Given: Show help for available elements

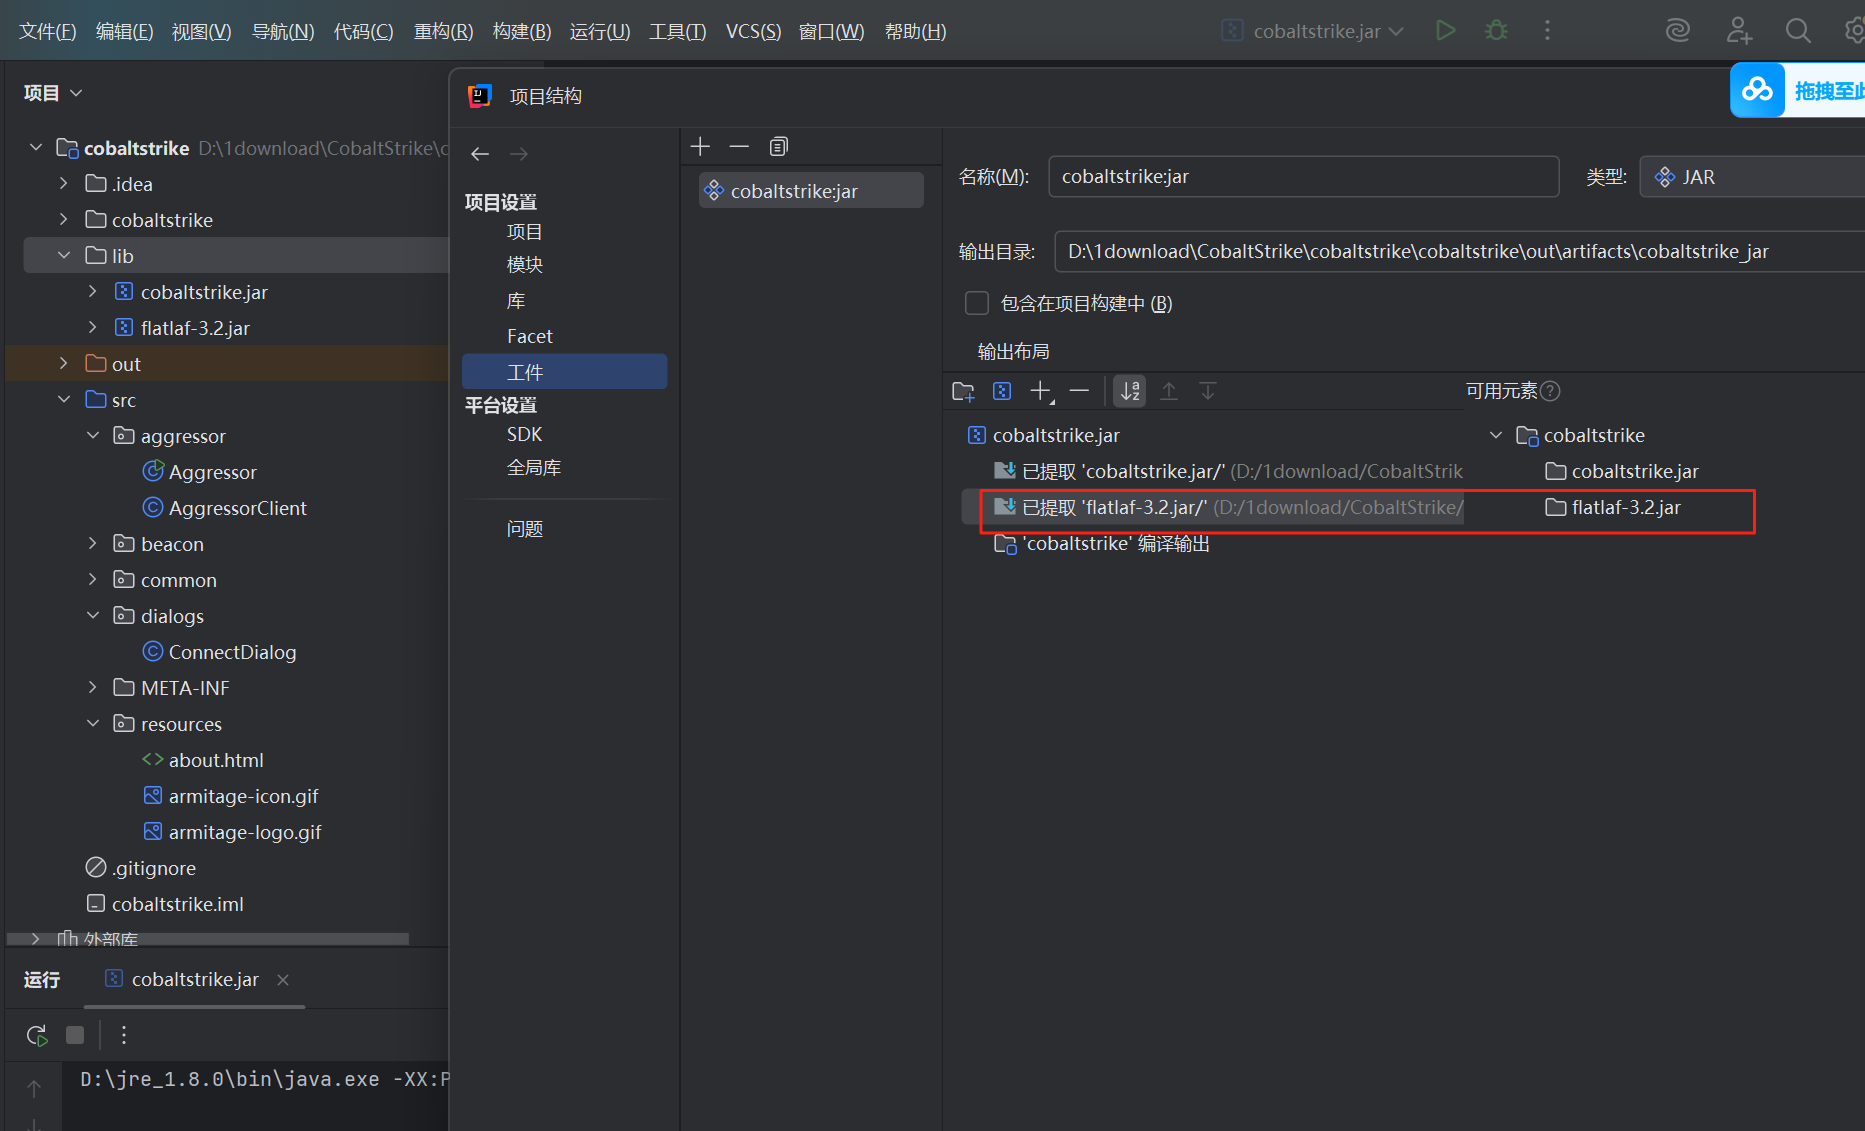Looking at the screenshot, I should pos(1550,391).
